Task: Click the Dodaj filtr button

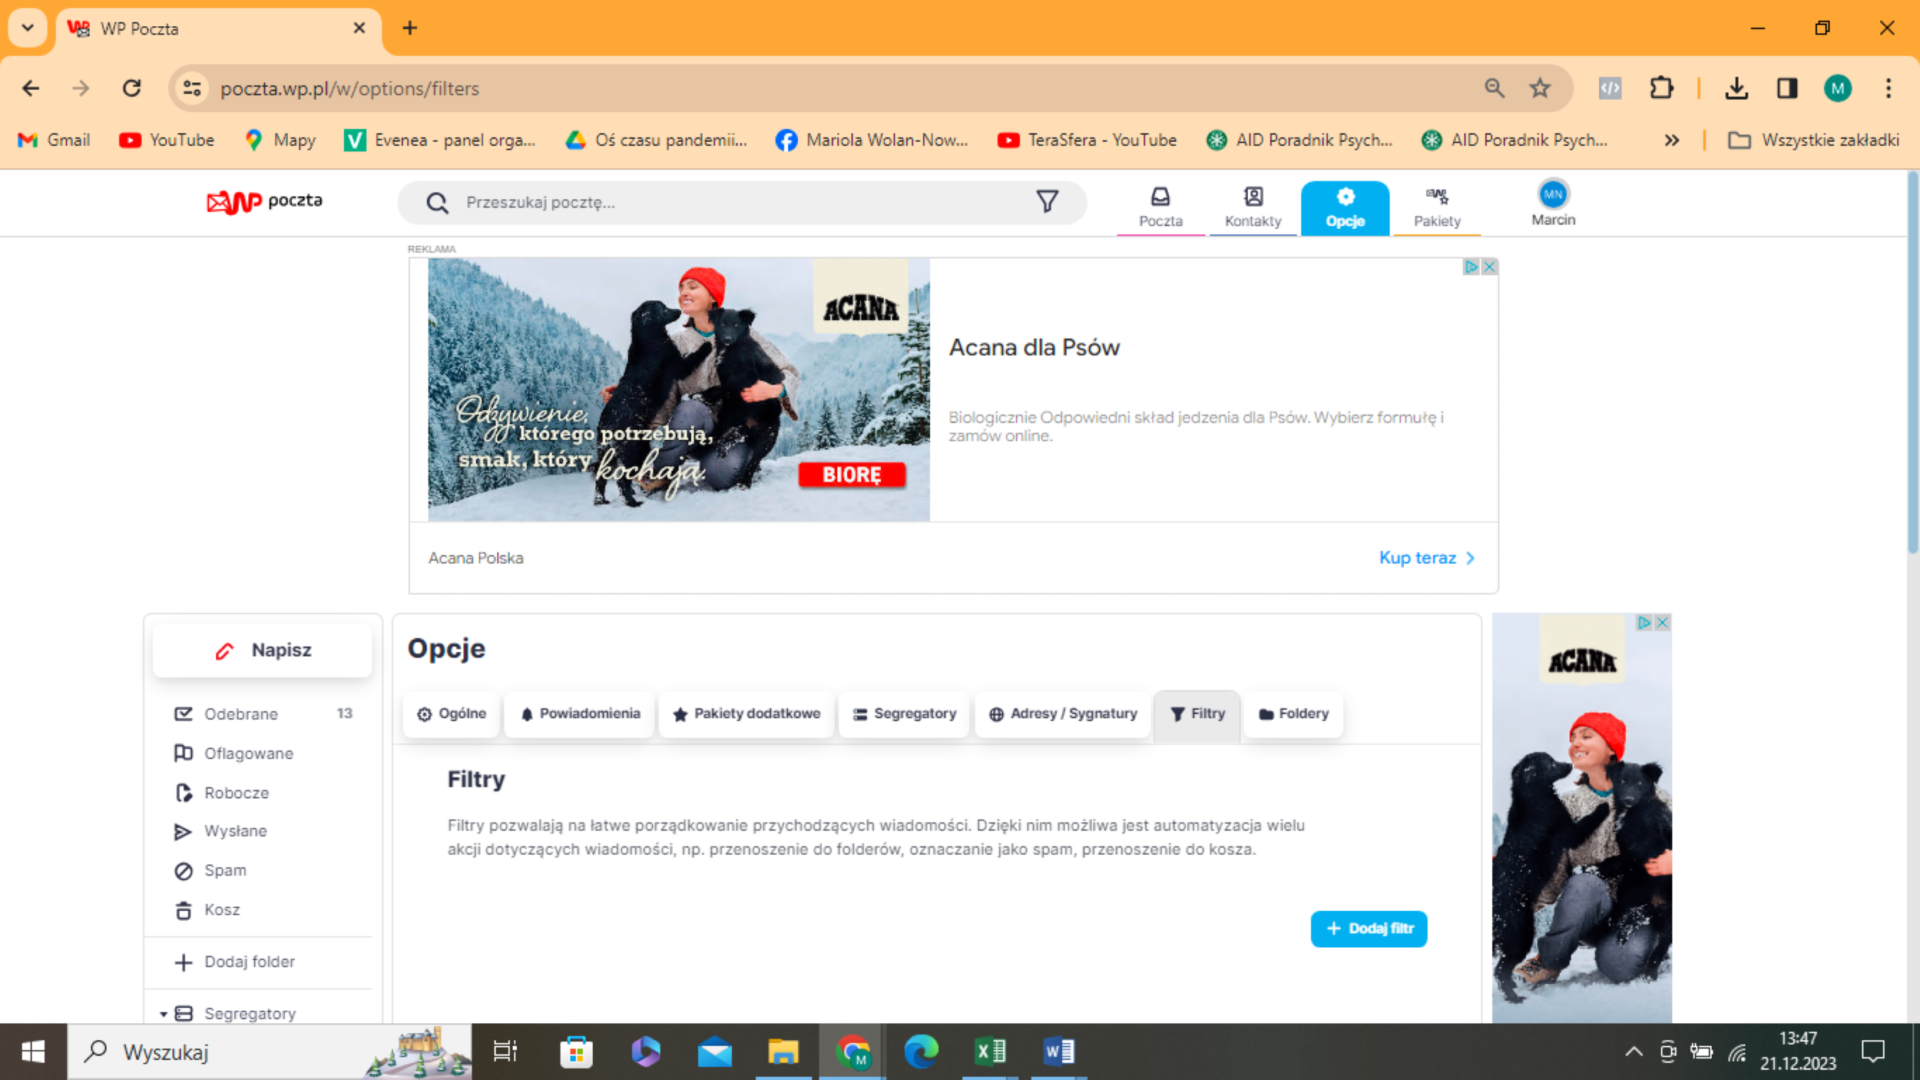Action: (x=1369, y=929)
